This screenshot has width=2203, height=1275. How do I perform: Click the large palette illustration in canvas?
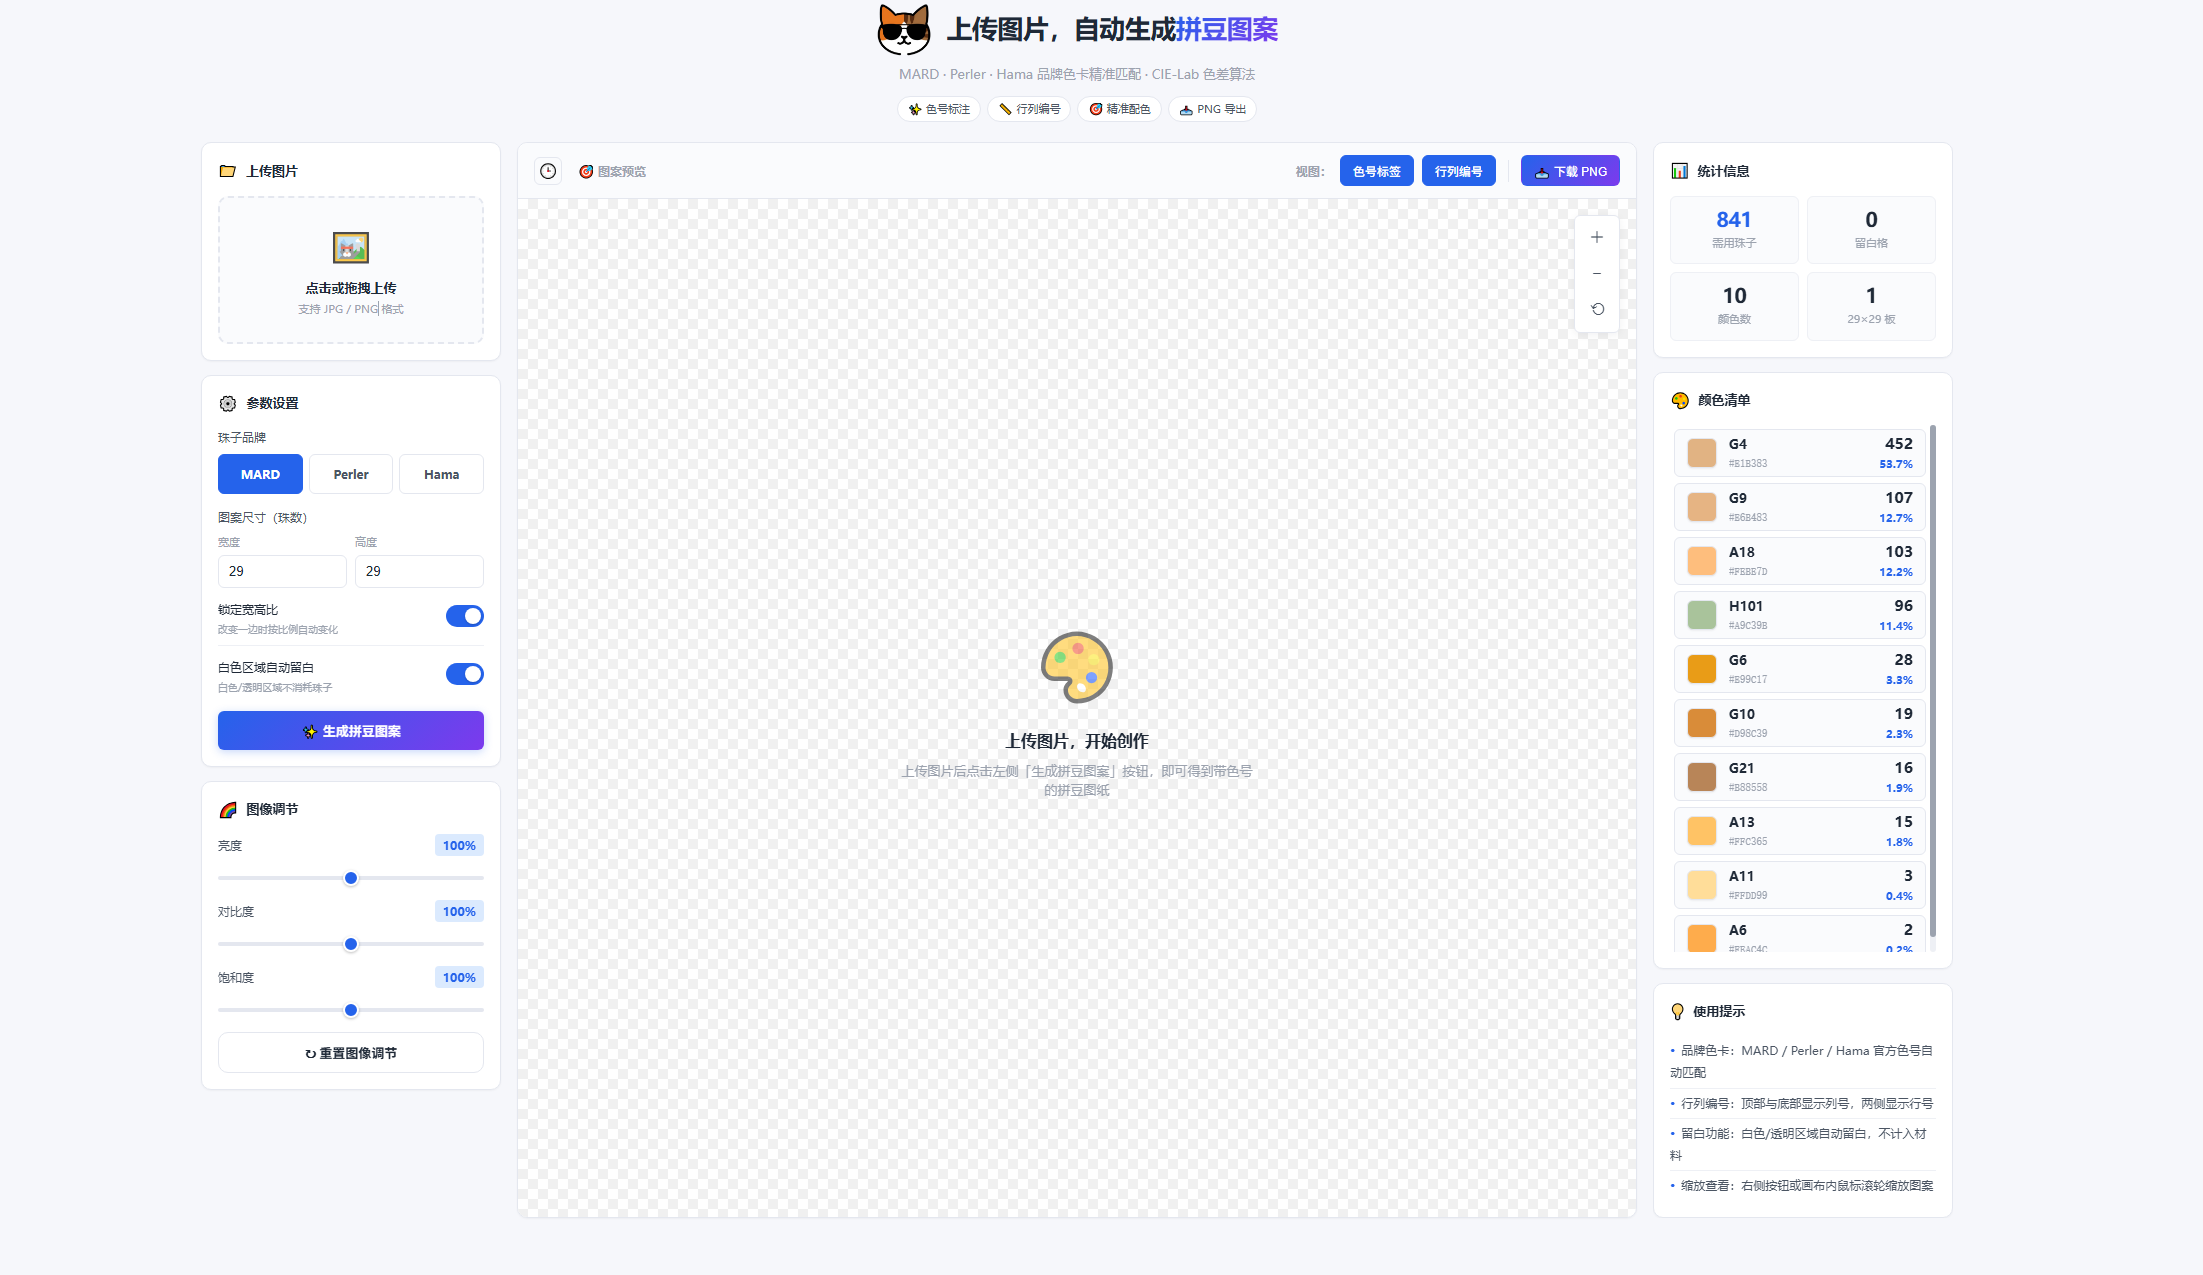(x=1077, y=668)
